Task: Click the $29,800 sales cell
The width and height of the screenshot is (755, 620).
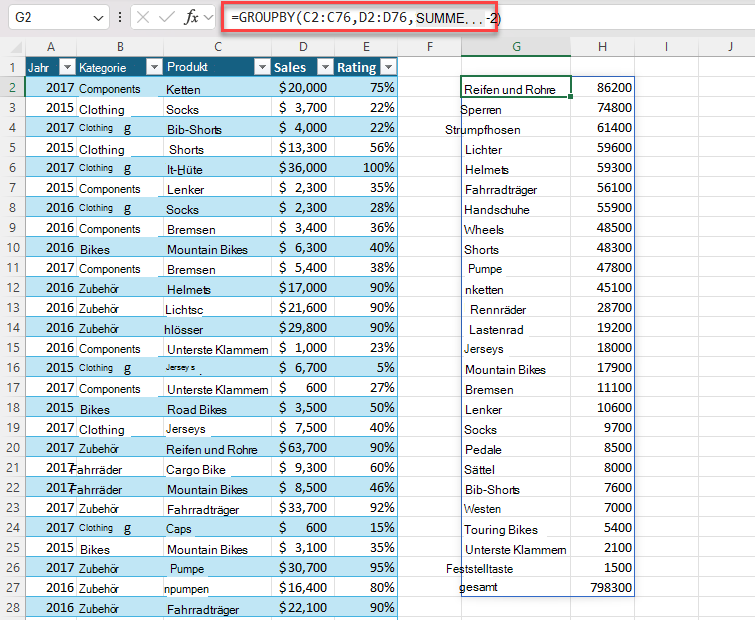Action: click(x=303, y=327)
